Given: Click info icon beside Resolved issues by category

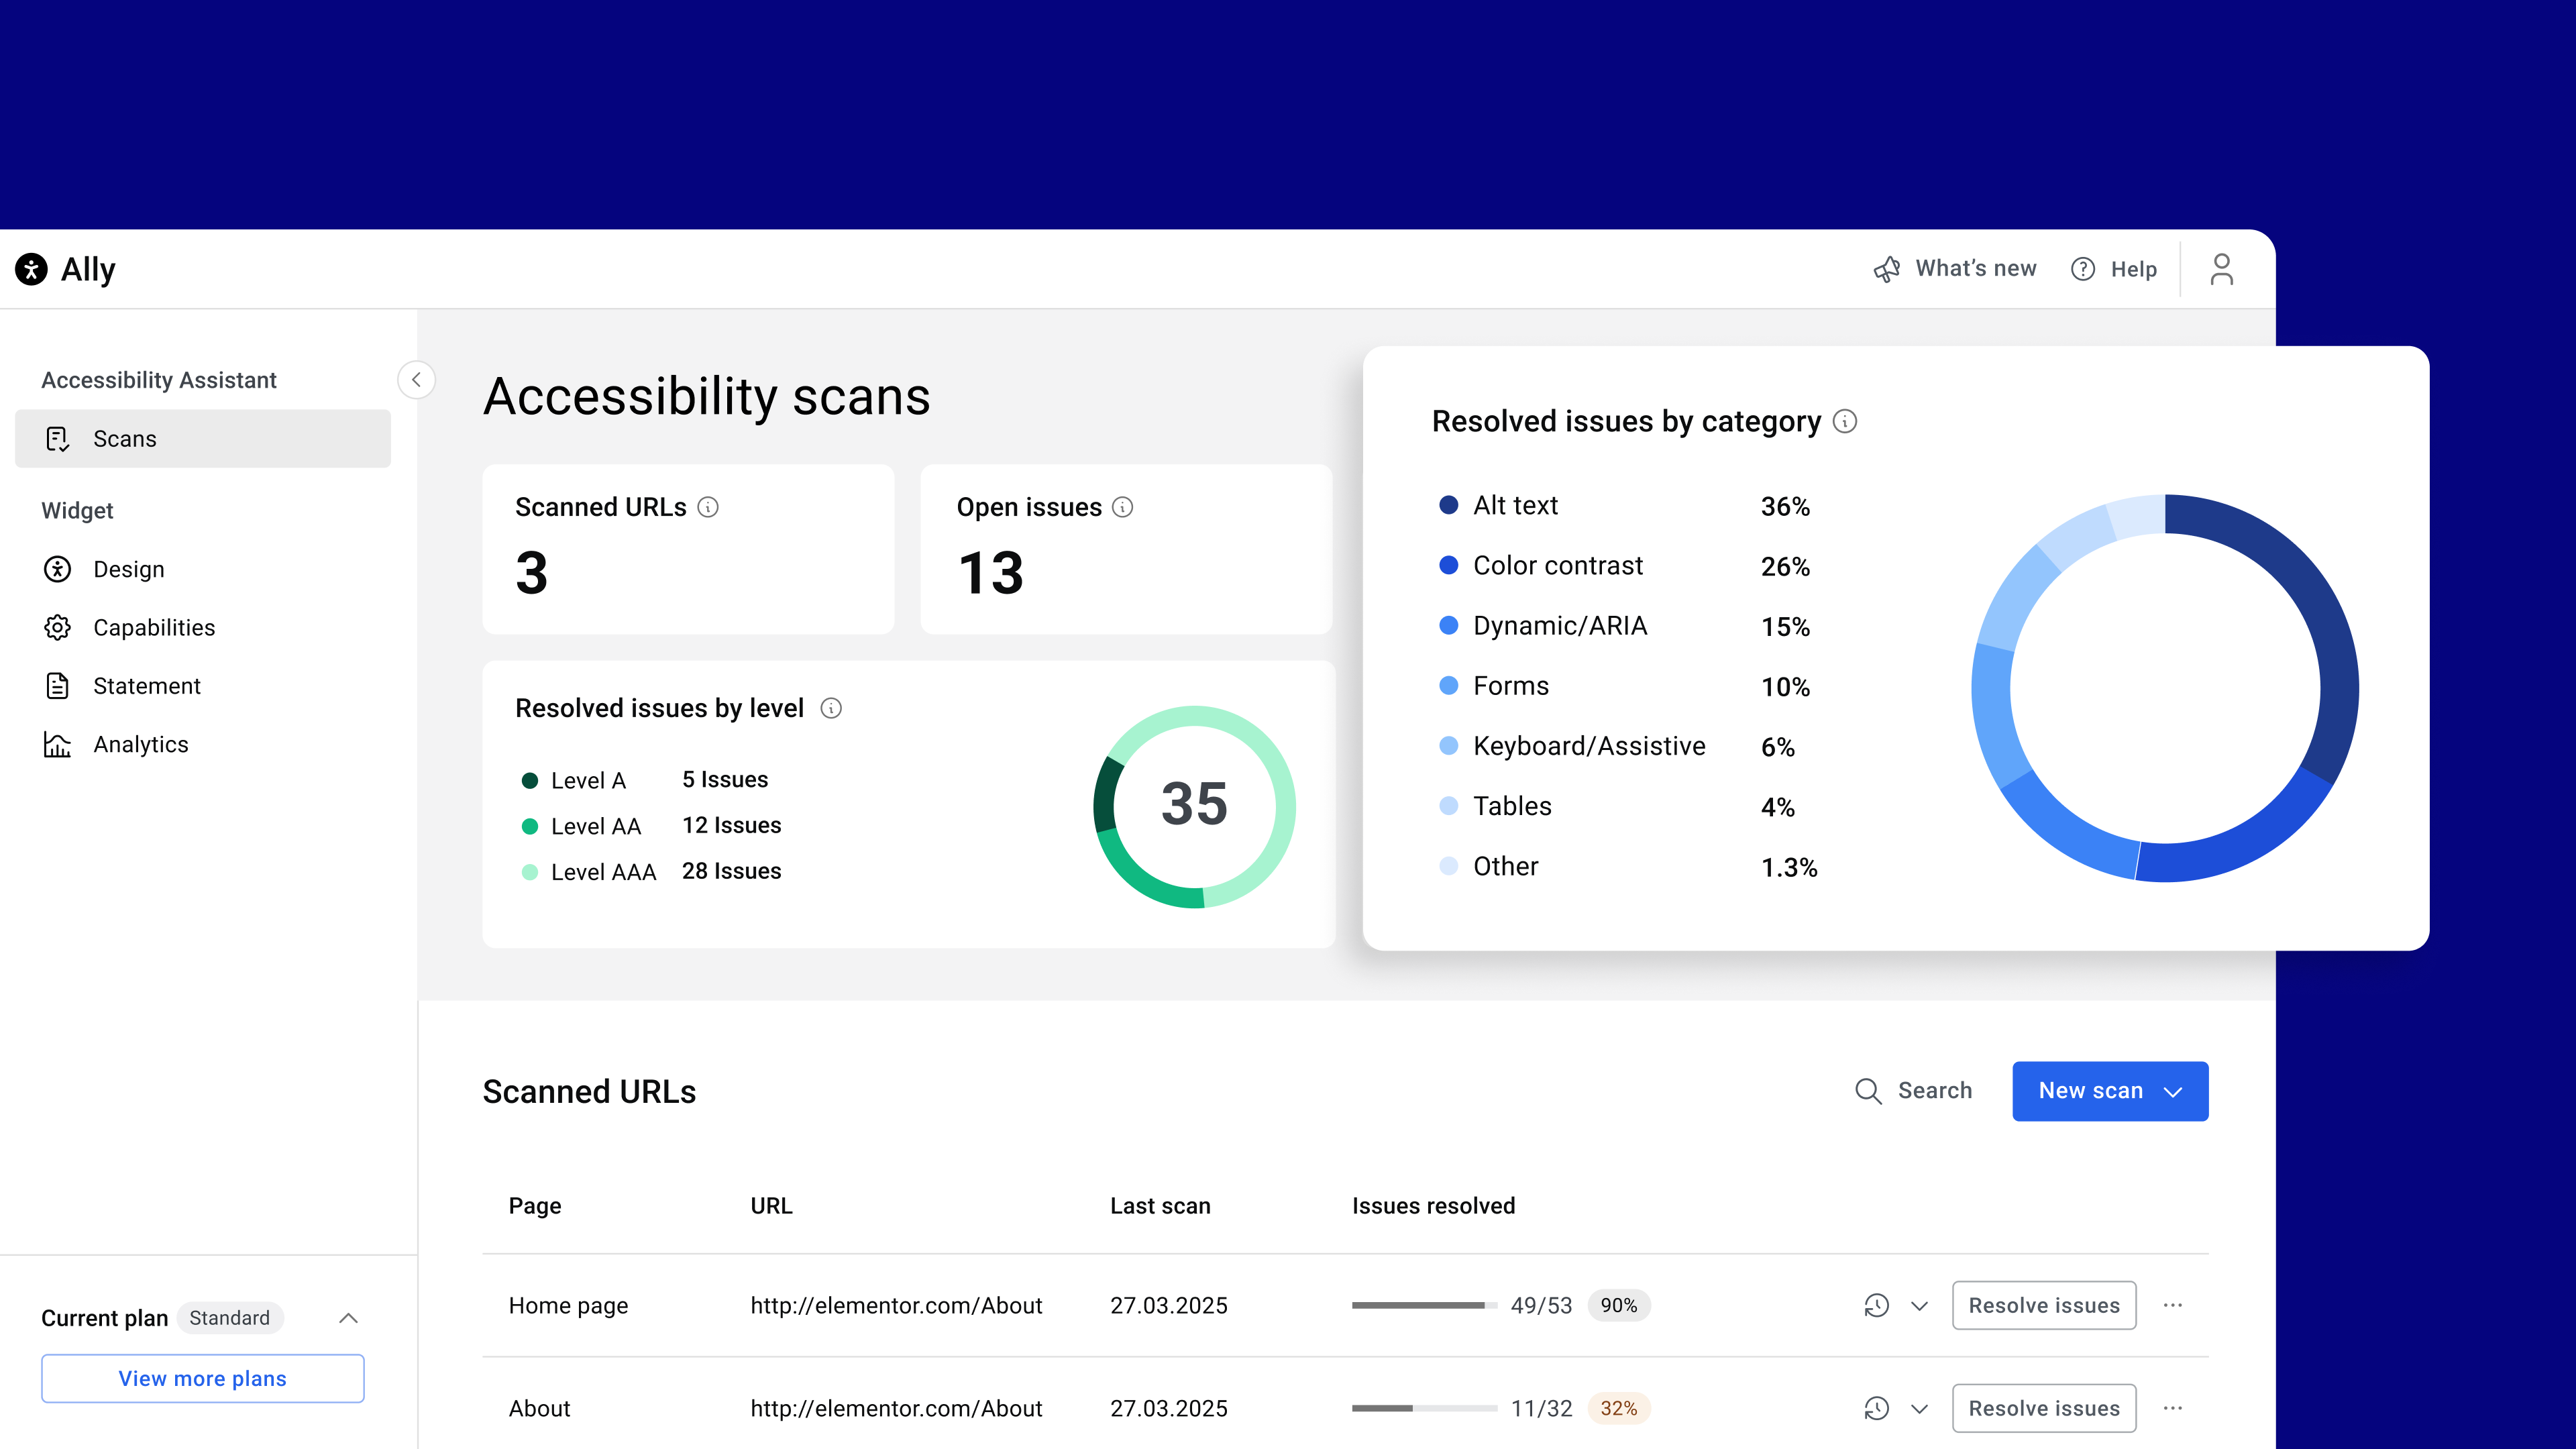Looking at the screenshot, I should (1845, 422).
